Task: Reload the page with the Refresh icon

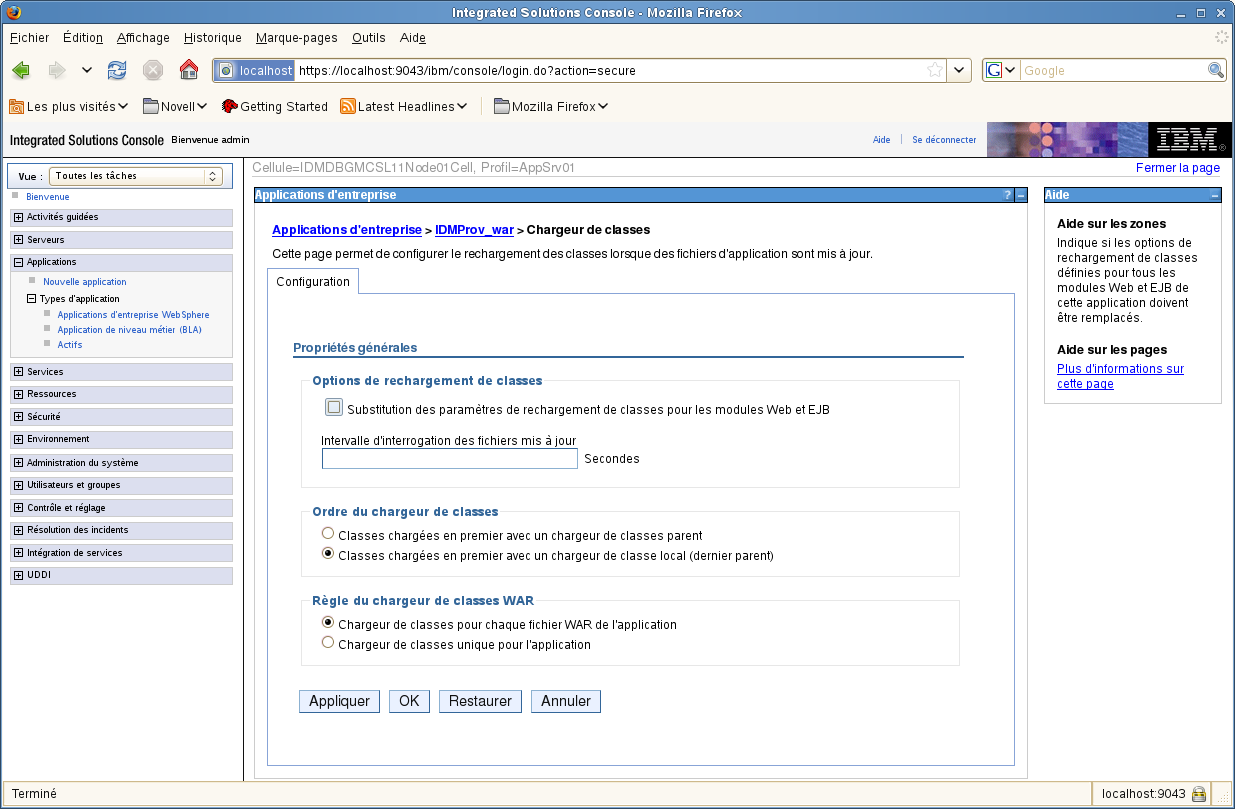Action: coord(117,70)
